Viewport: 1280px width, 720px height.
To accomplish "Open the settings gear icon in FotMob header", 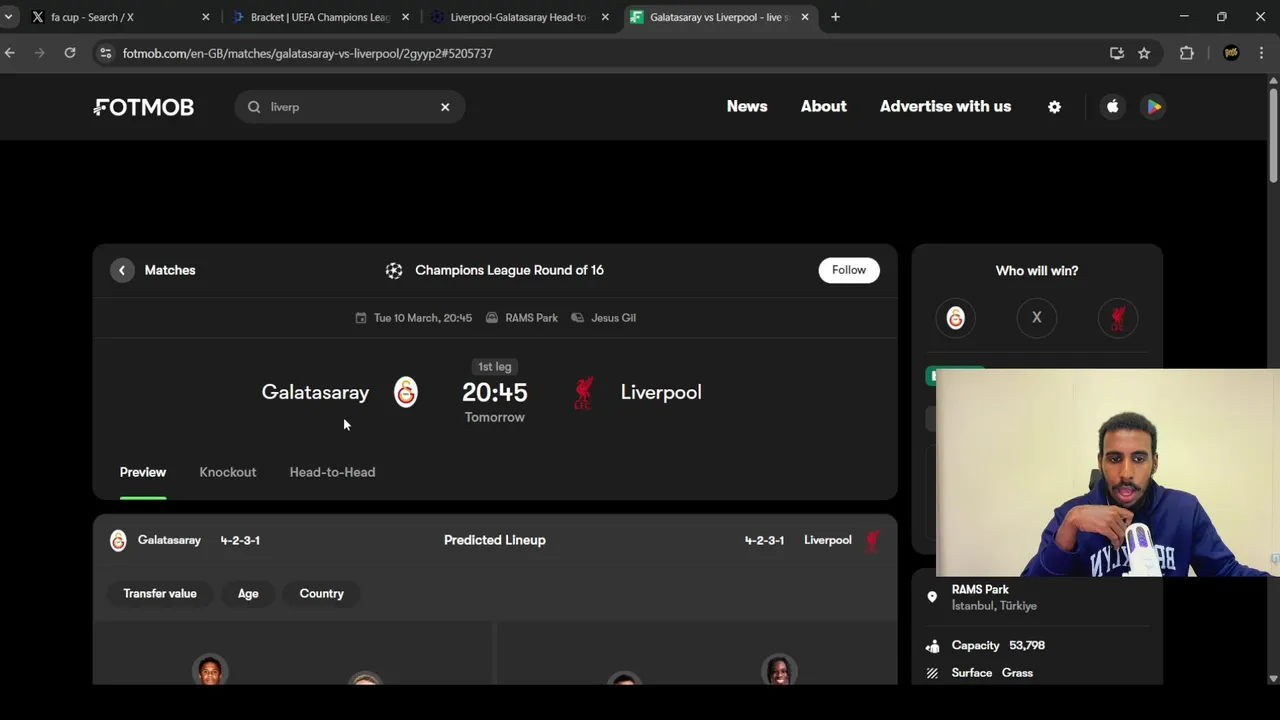I will click(1054, 107).
